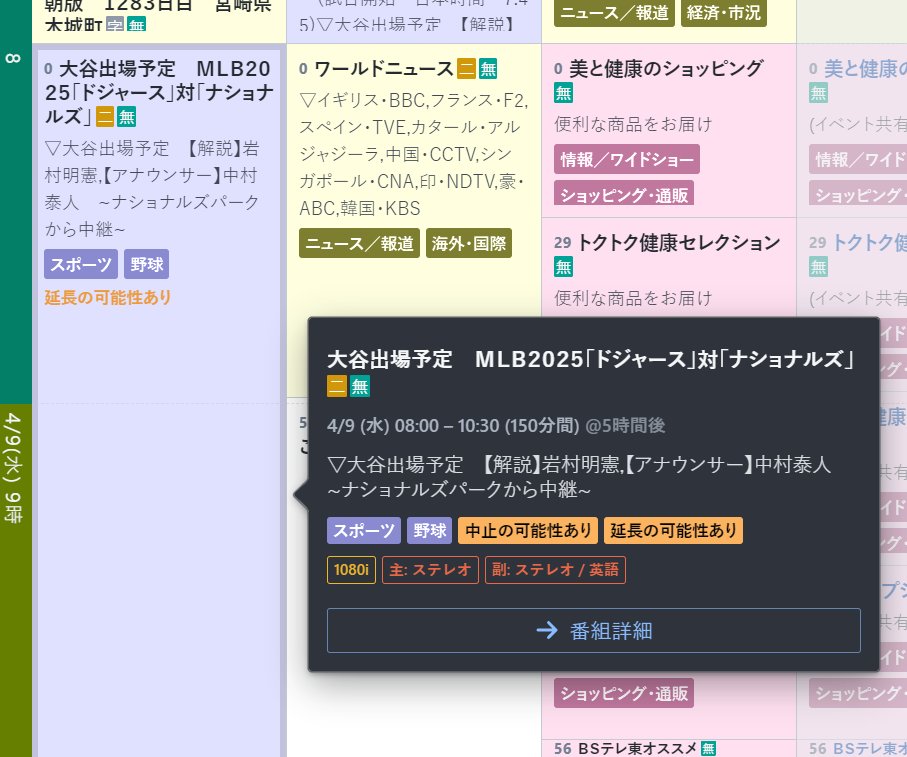This screenshot has width=907, height=757.
Task: Select 経済・市況 tag at top
Action: (724, 13)
